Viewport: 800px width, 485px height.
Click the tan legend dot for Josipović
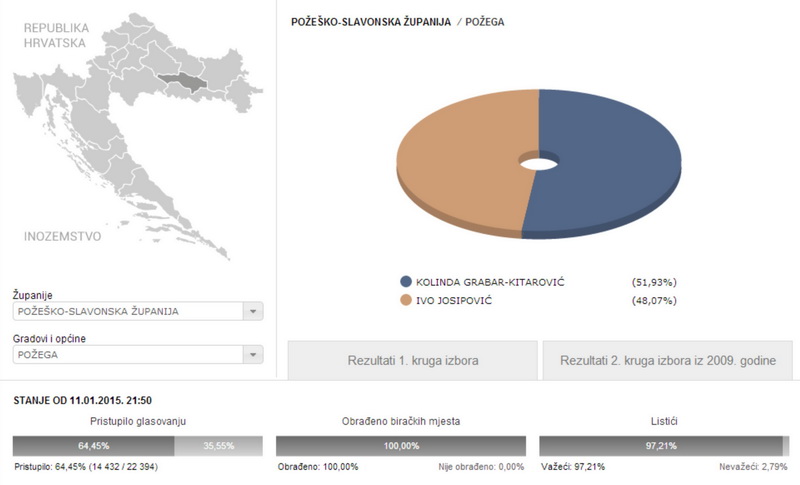(406, 300)
